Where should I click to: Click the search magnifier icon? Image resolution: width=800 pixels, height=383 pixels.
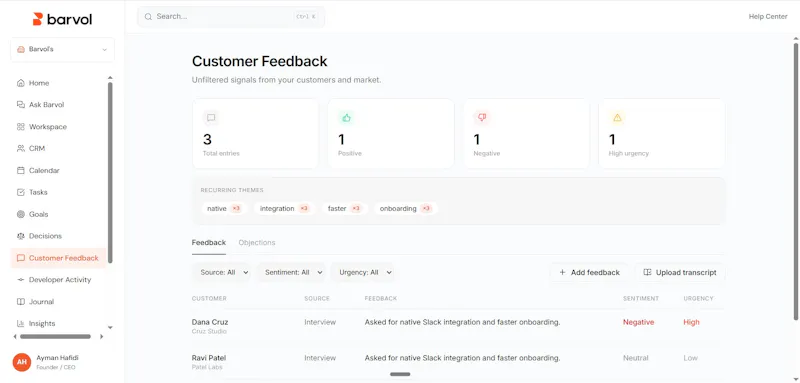pyautogui.click(x=148, y=17)
